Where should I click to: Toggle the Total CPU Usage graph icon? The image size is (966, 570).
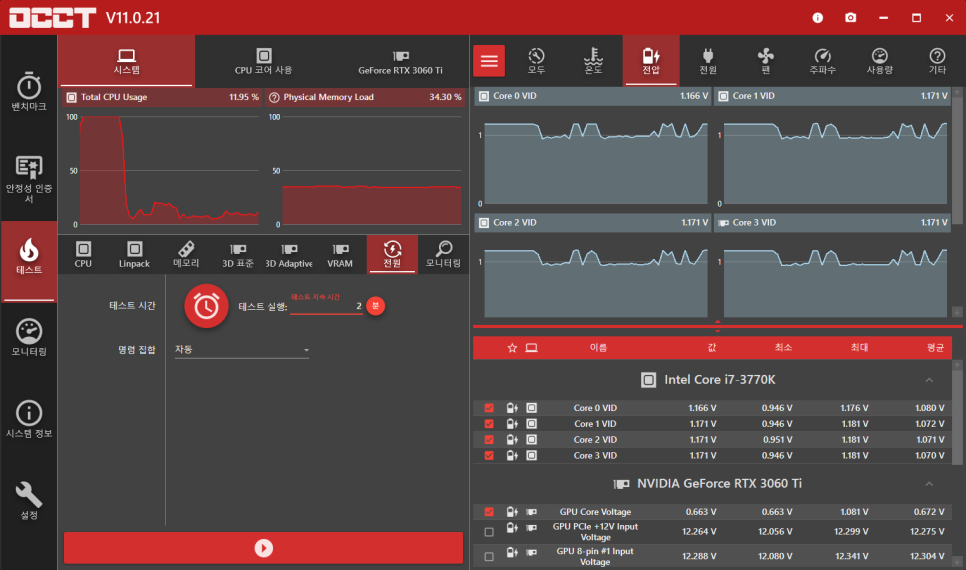(71, 97)
